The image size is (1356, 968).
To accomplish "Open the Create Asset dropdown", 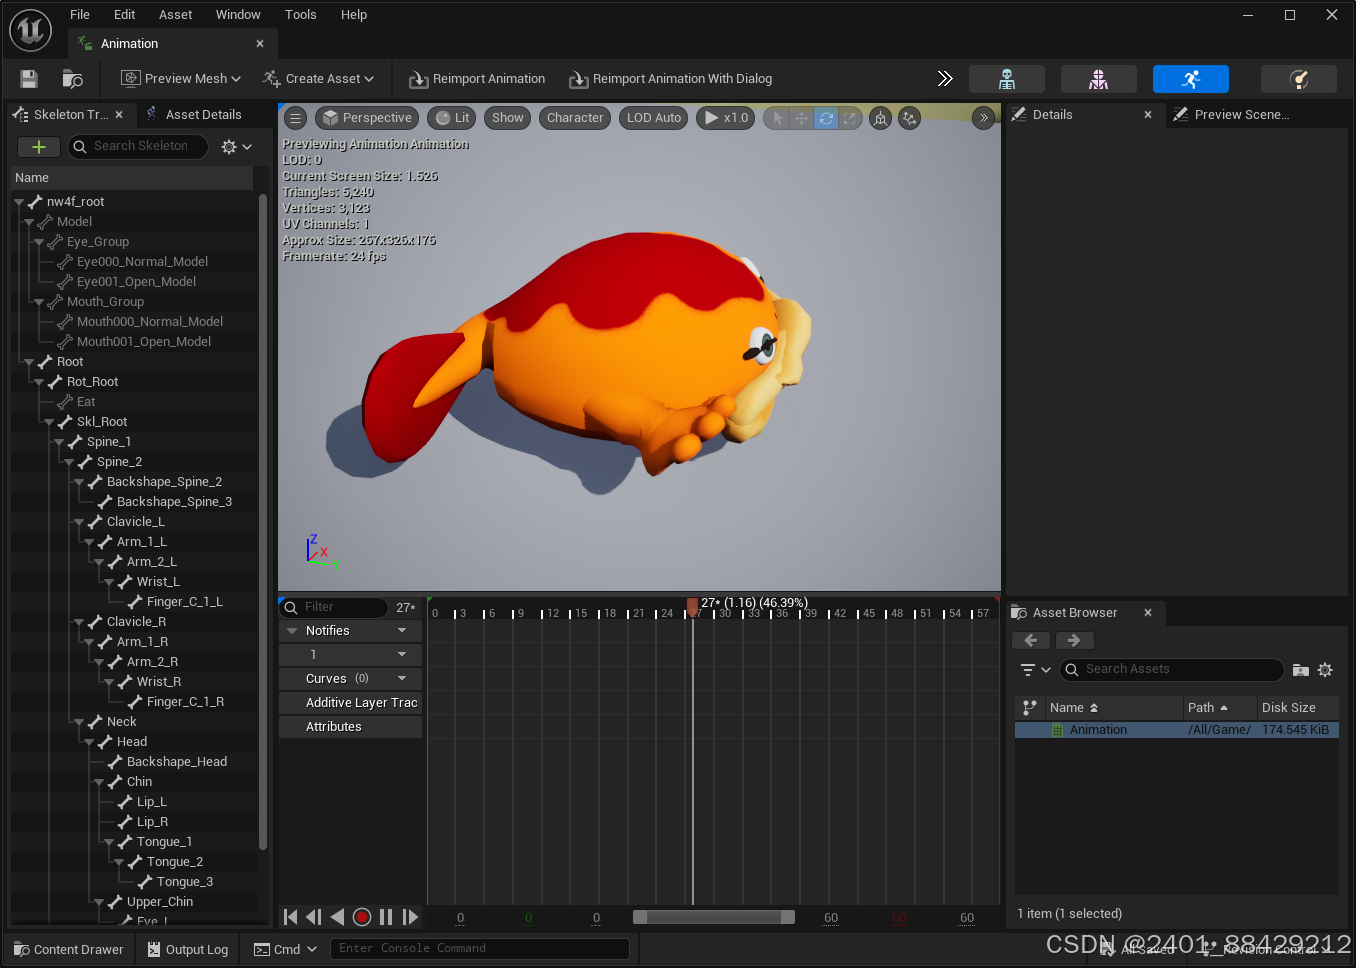I will coord(318,79).
